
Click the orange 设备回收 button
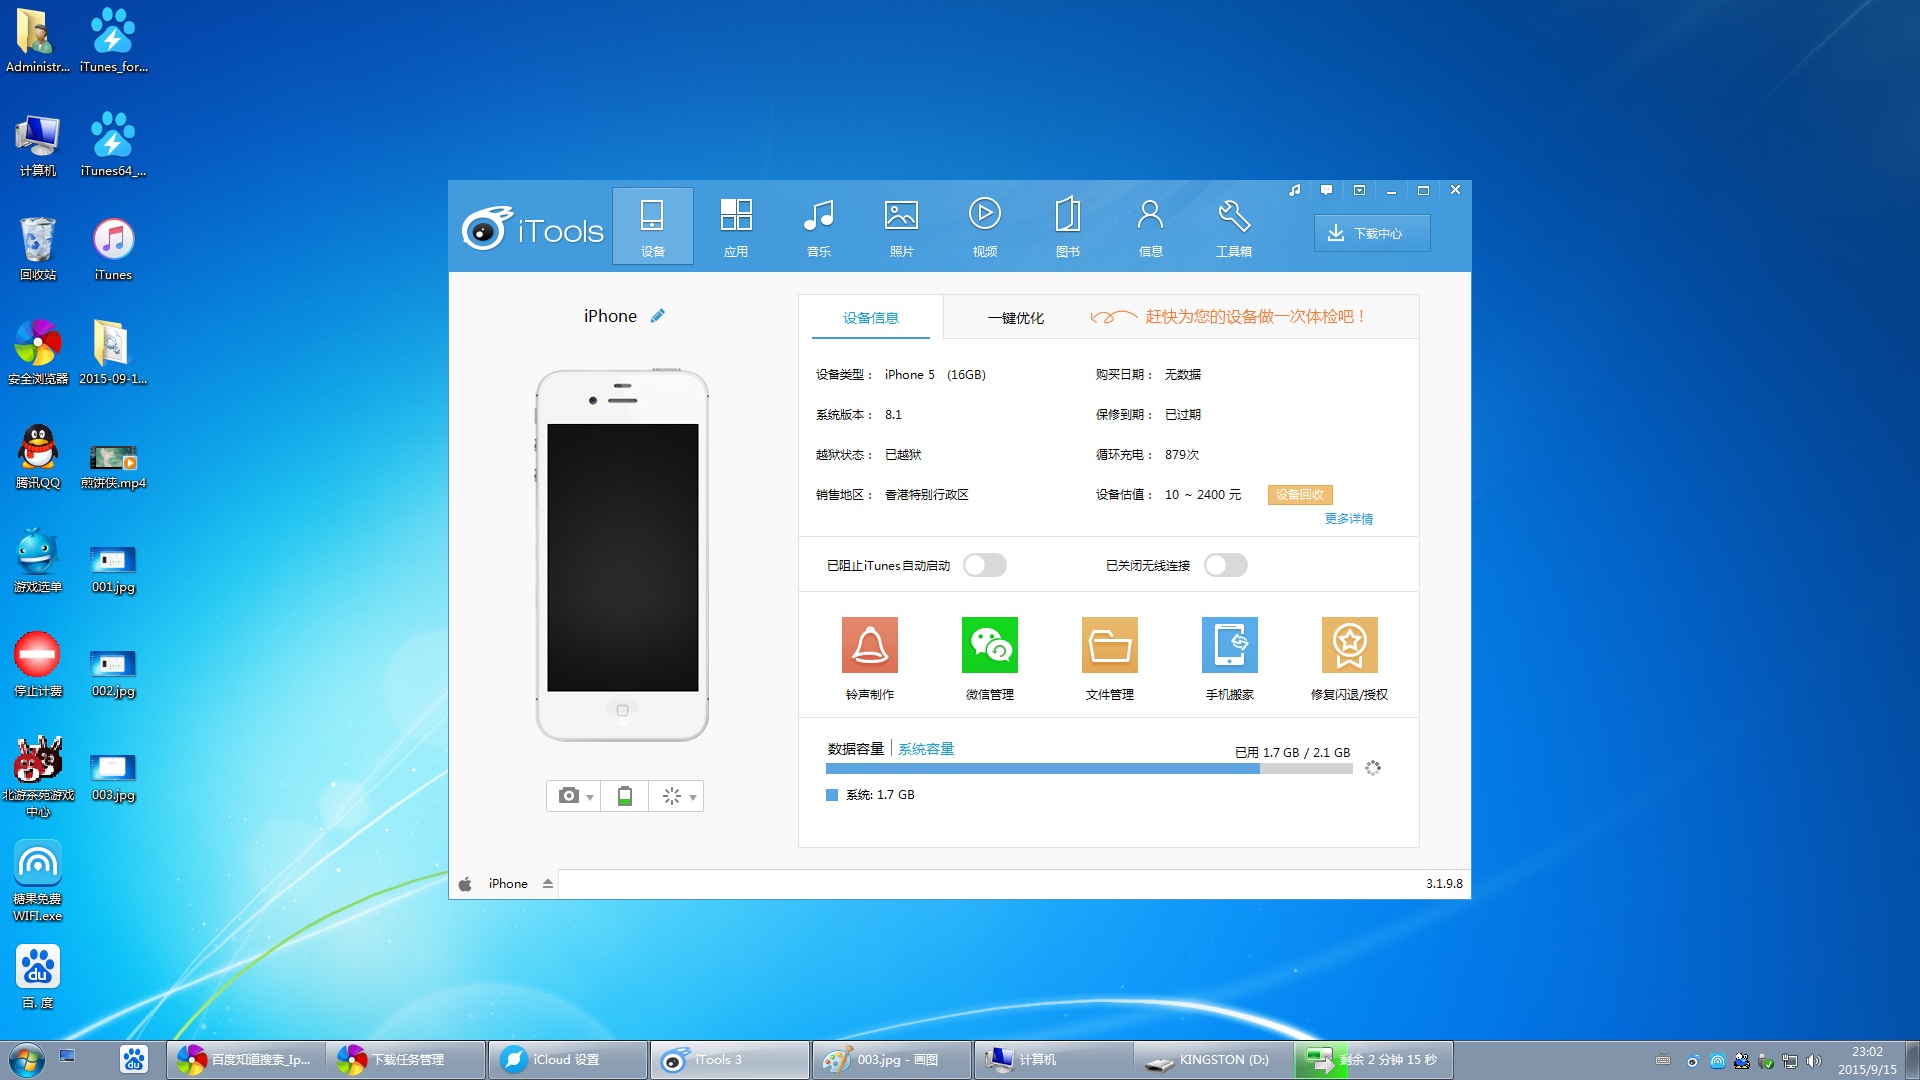[1299, 495]
